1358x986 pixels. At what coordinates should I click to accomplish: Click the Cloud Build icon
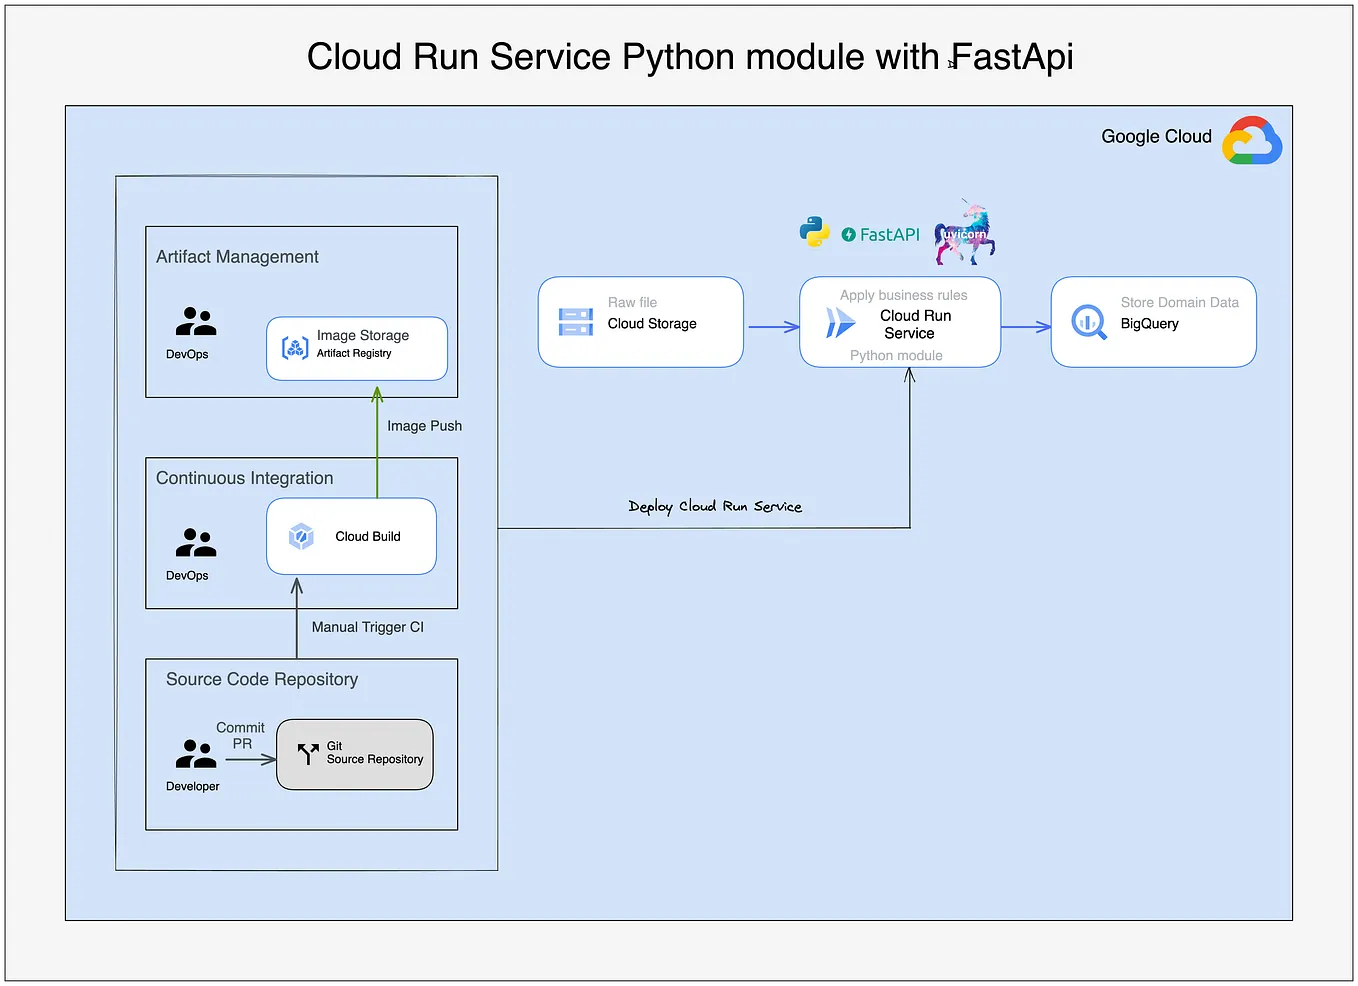[x=303, y=536]
